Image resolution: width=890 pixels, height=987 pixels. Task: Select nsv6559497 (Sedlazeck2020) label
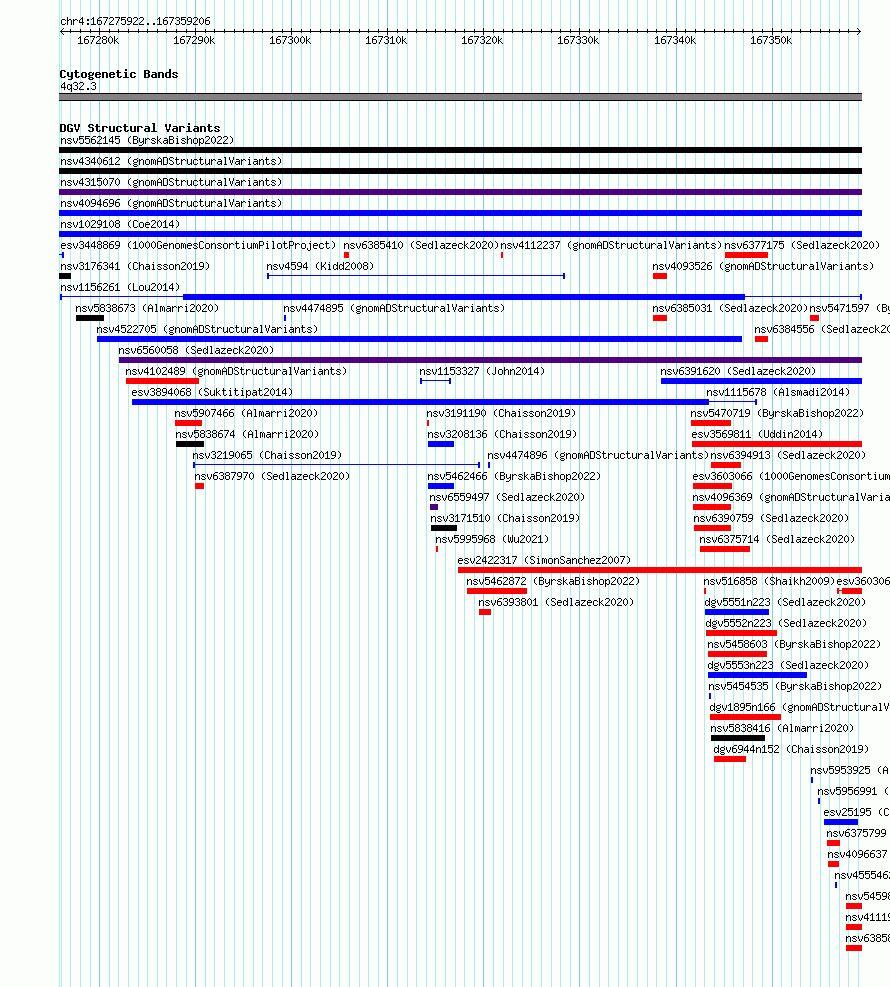point(507,497)
